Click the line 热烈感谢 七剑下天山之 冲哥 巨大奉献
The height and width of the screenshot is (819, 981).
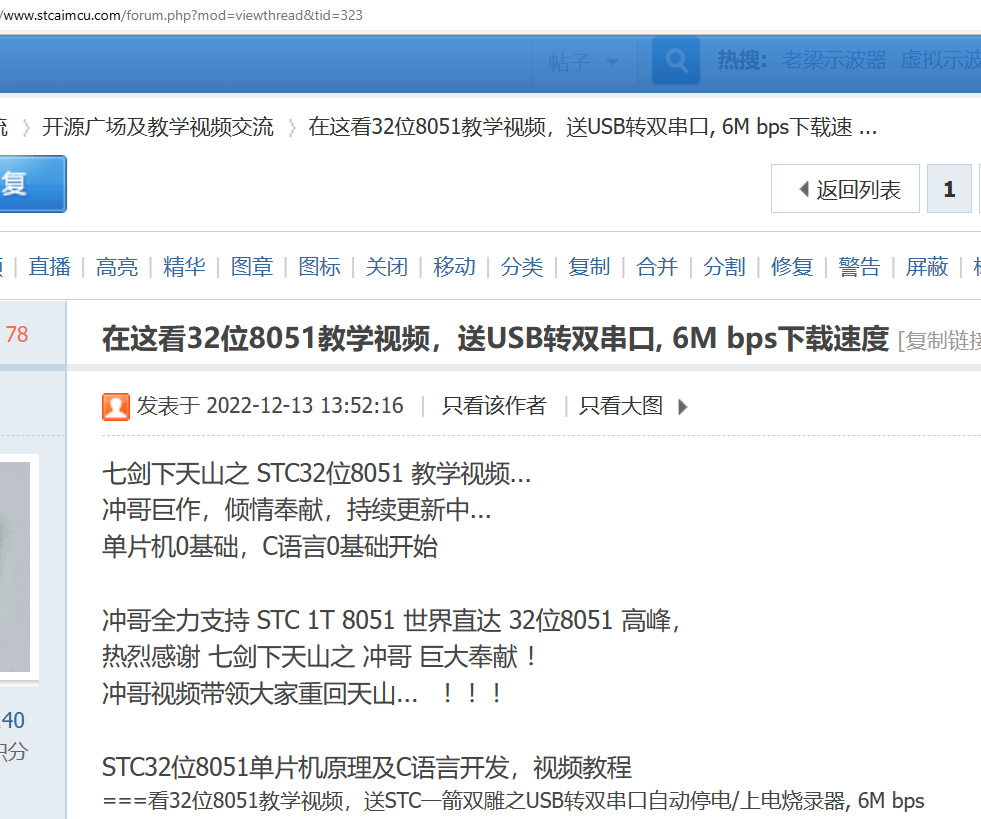pyautogui.click(x=320, y=657)
